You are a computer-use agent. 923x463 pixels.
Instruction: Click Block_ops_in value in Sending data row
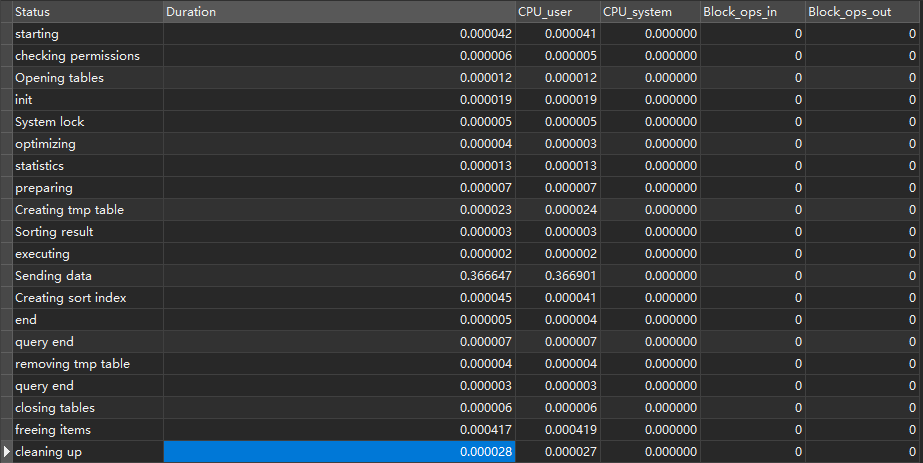798,276
